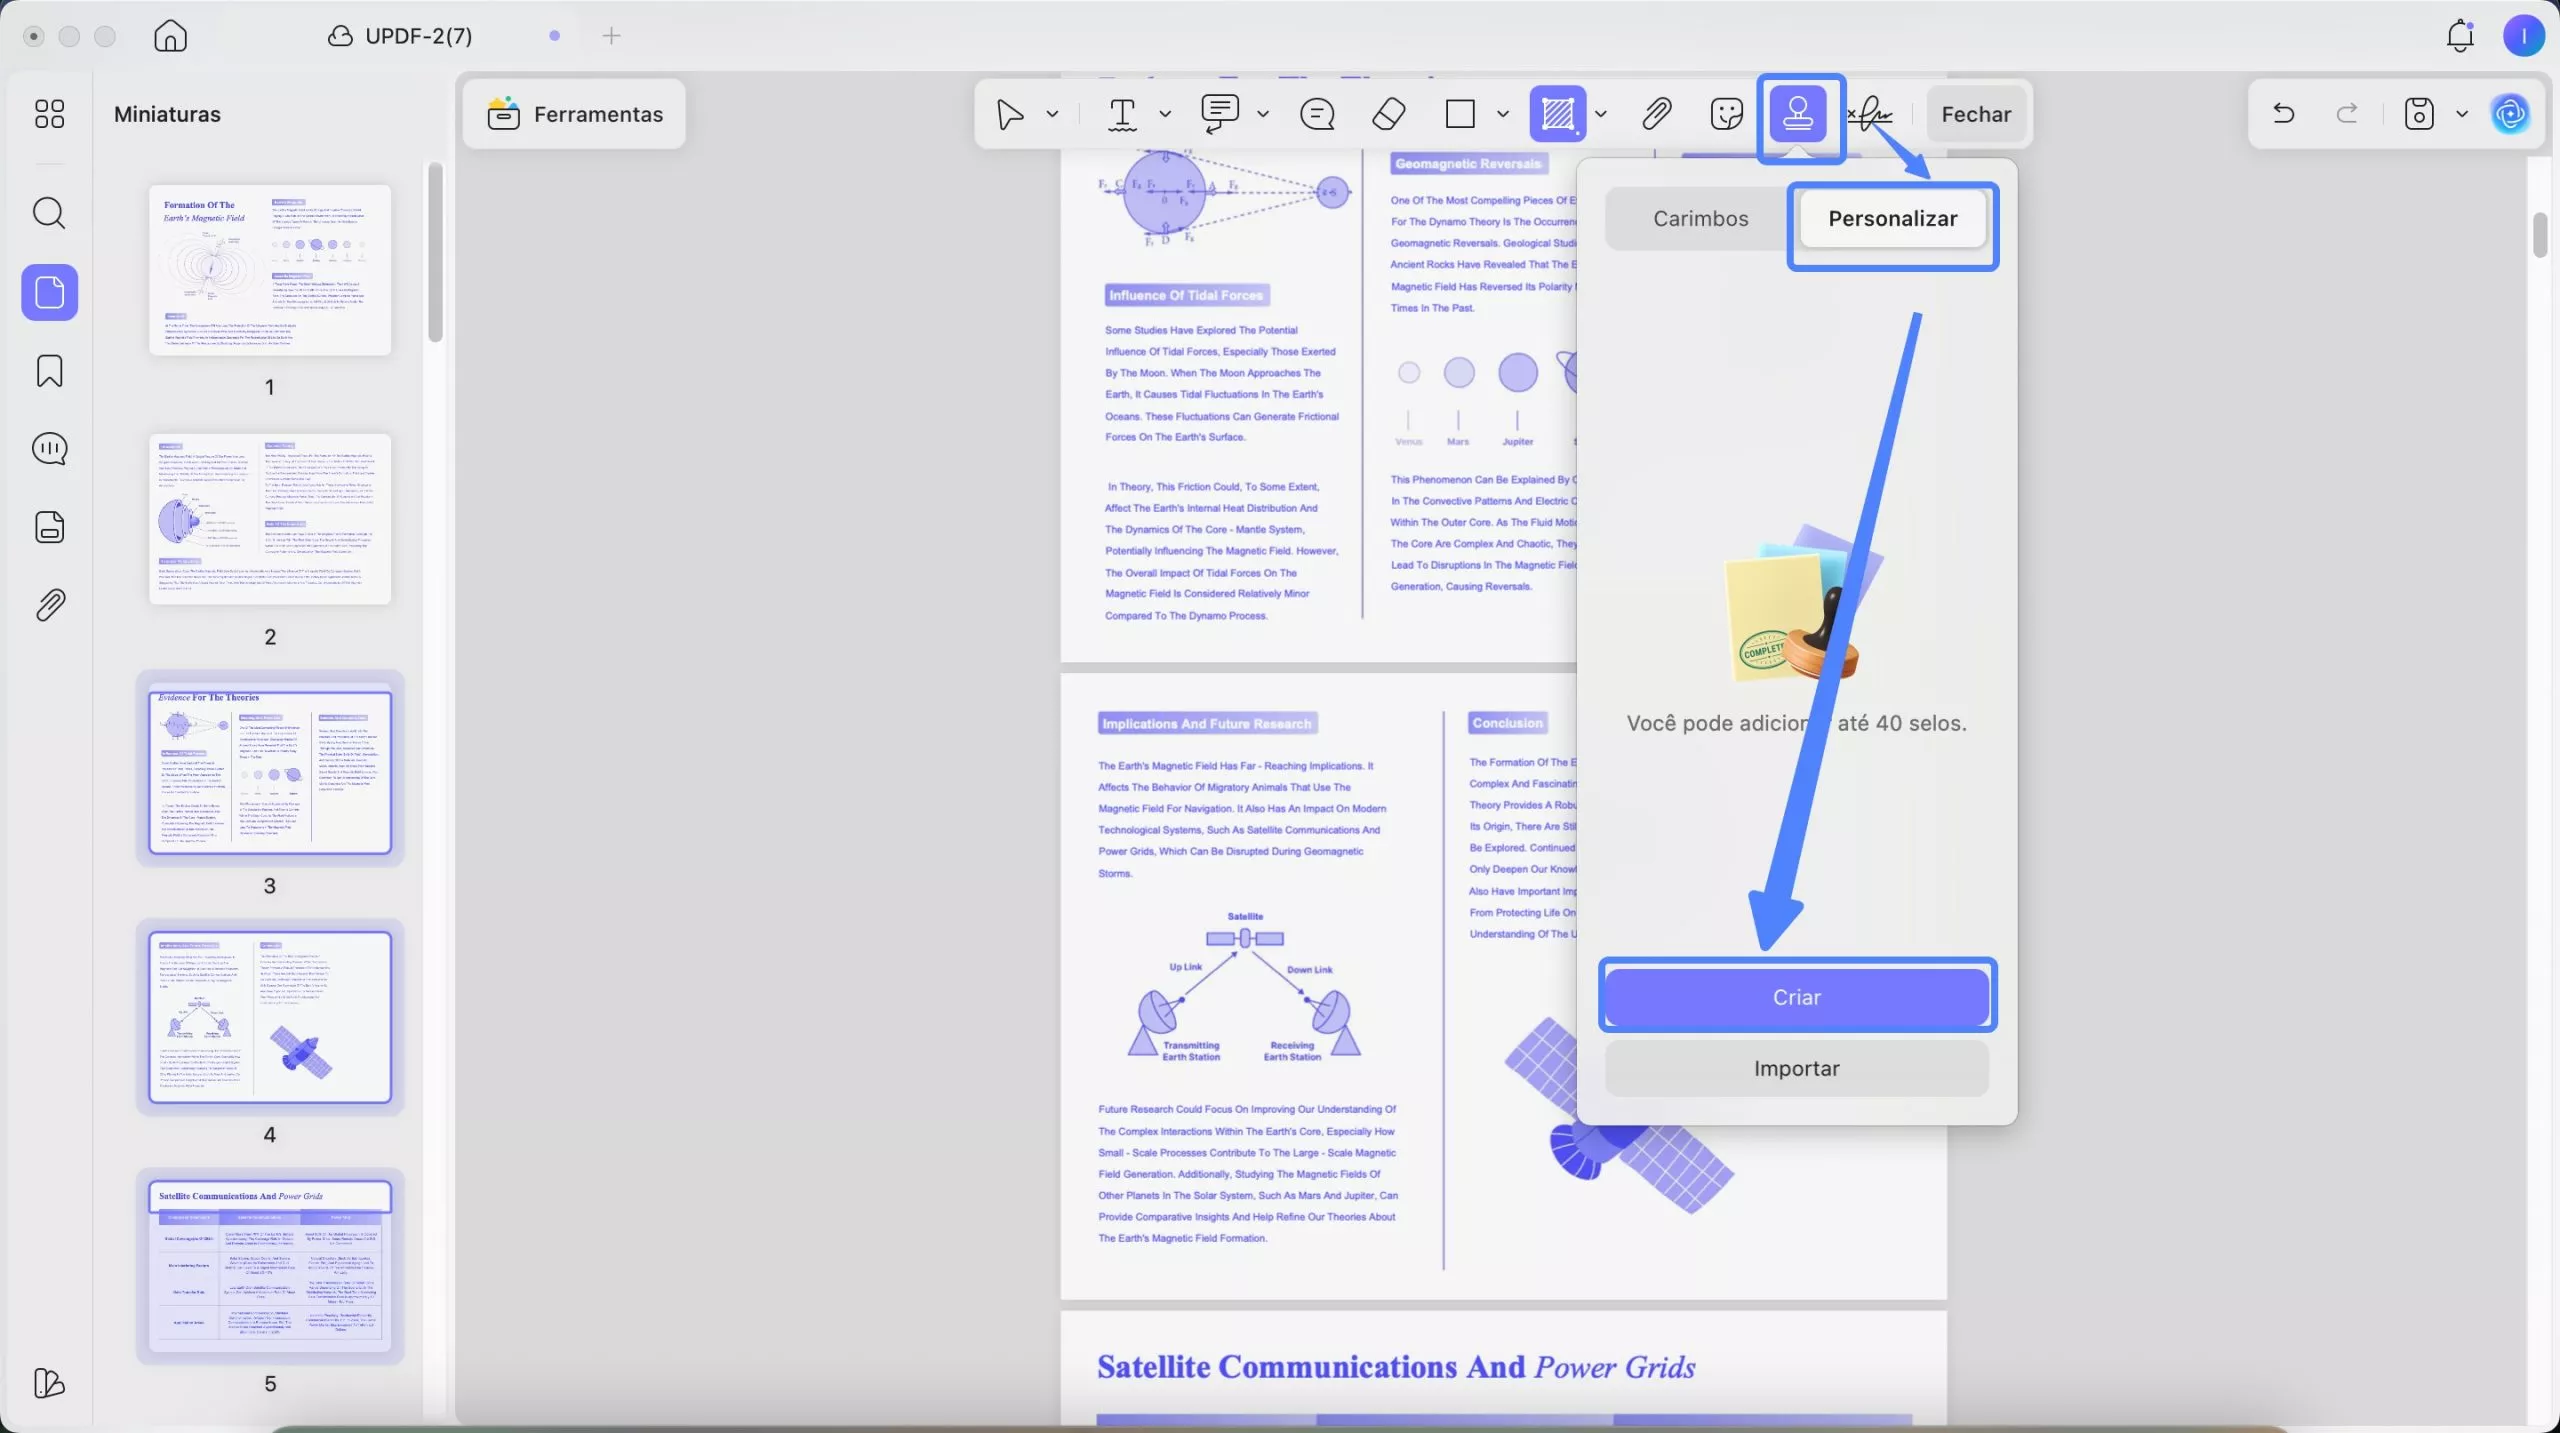The image size is (2560, 1433).
Task: Click the Fechar button
Action: point(1975,114)
